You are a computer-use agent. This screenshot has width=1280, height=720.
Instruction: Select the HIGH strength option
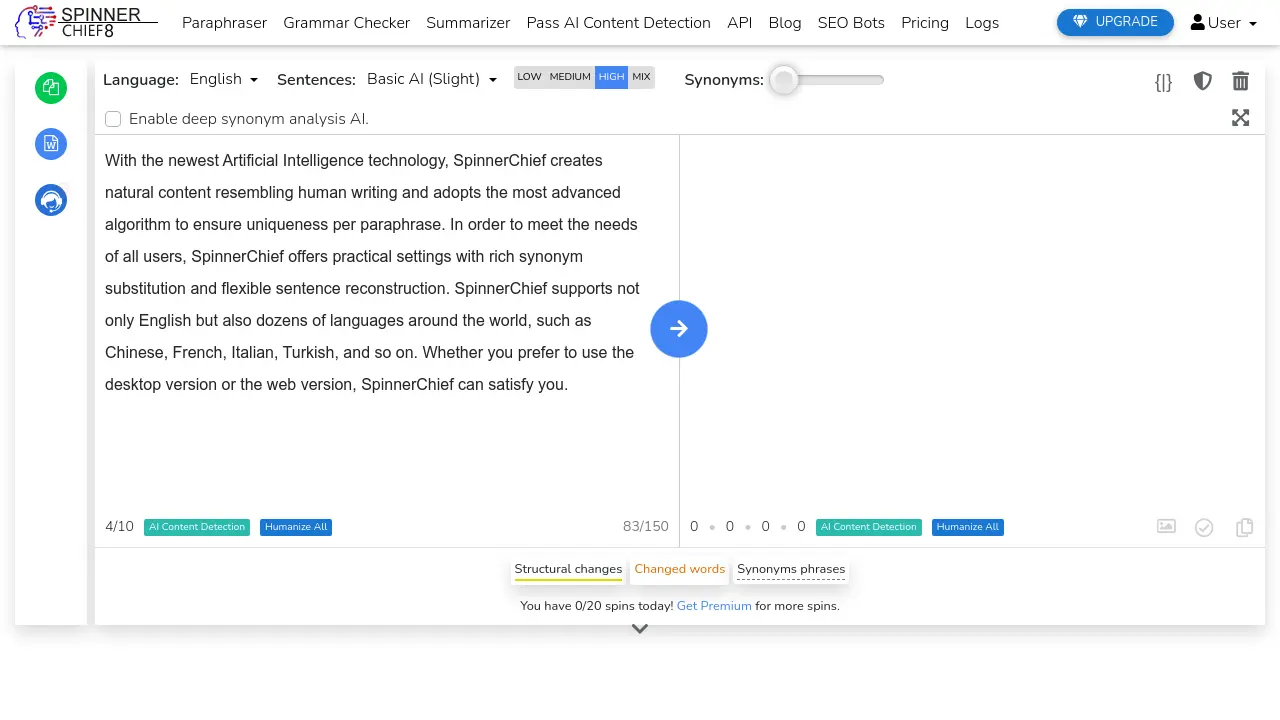[611, 77]
